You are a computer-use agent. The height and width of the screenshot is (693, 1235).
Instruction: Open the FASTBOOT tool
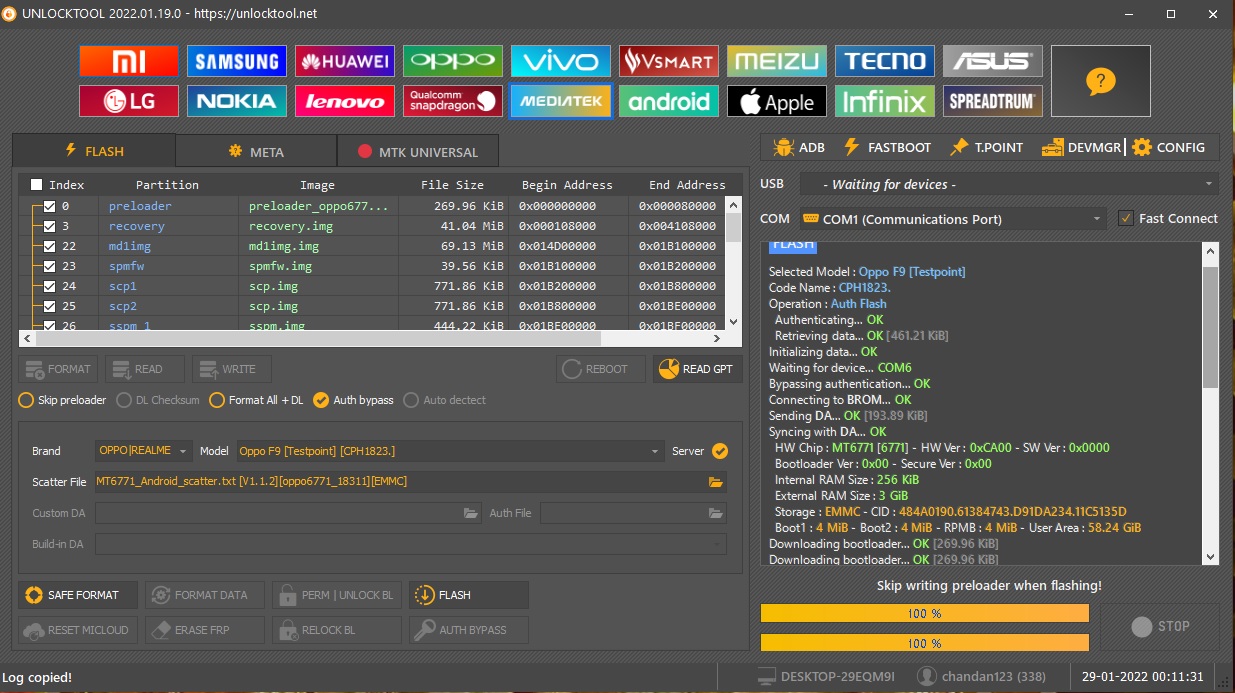[888, 147]
